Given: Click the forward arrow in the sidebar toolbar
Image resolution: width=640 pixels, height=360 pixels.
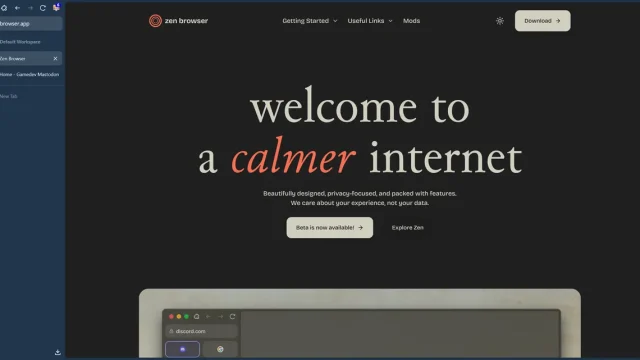Looking at the screenshot, I should tap(30, 8).
